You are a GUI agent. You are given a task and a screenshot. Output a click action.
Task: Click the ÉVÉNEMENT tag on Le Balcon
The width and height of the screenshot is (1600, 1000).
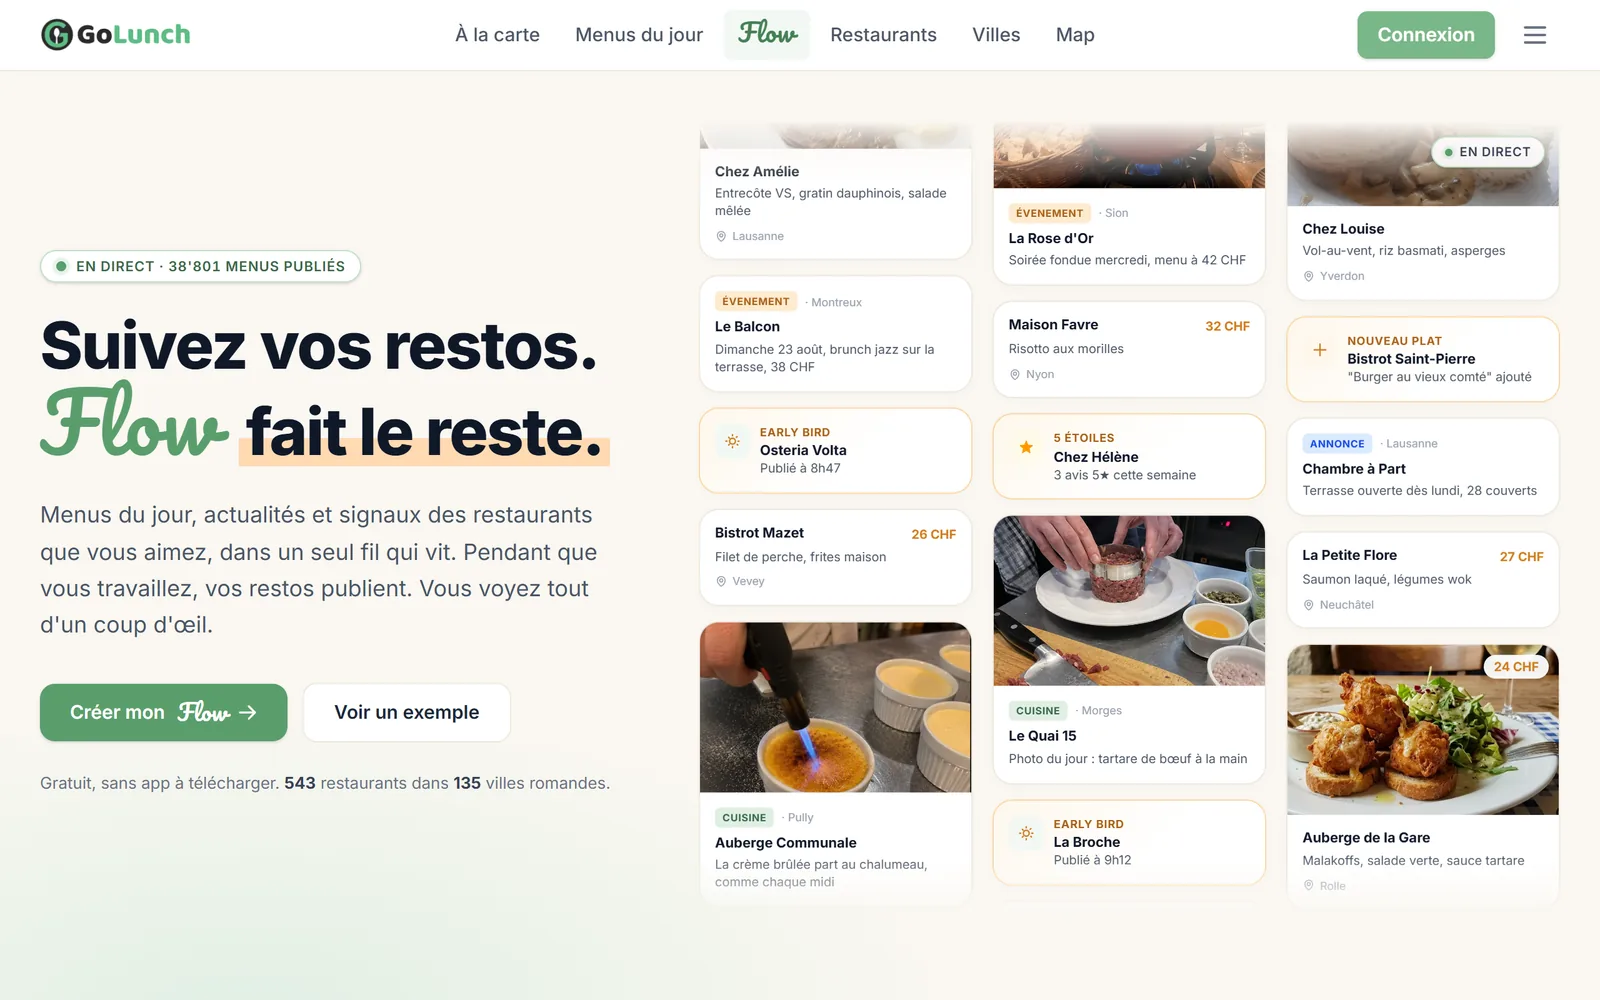tap(756, 301)
